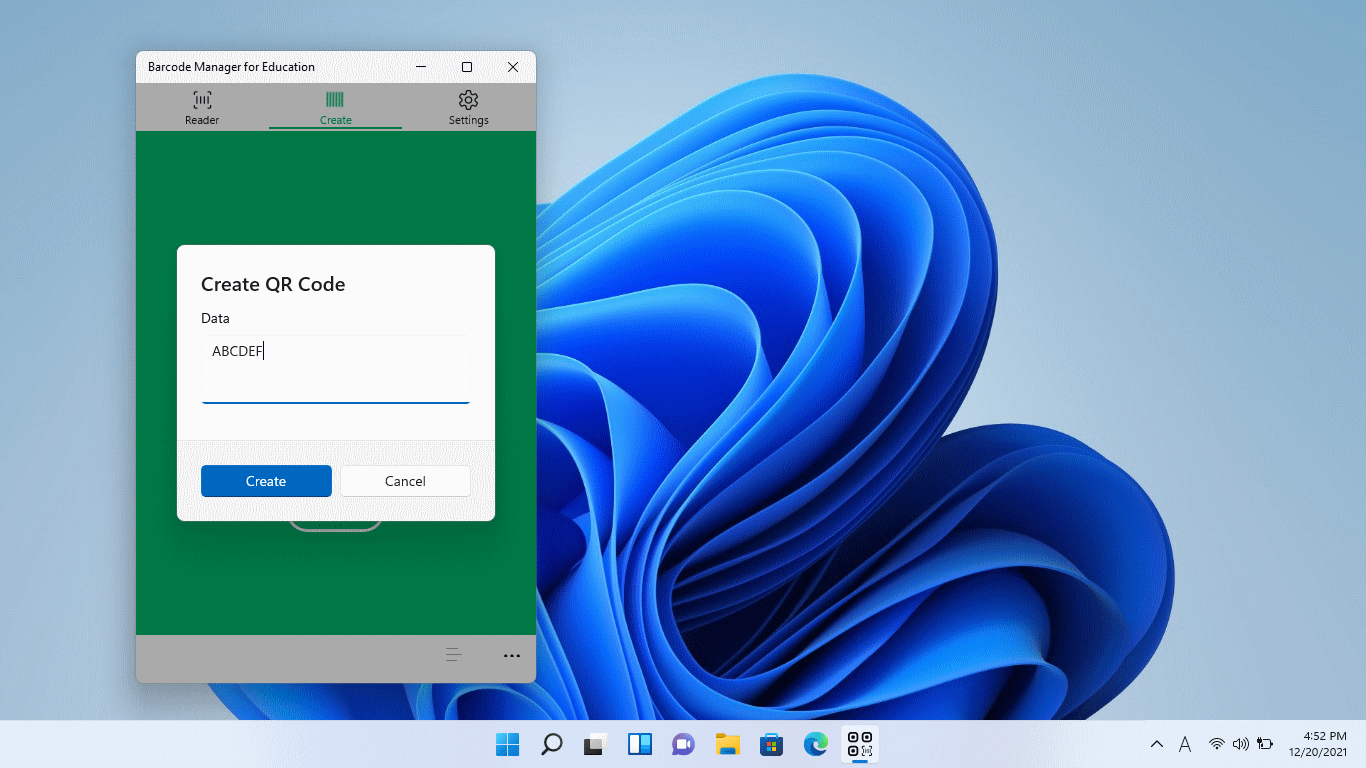Viewport: 1366px width, 768px height.
Task: Select the Reader barcode scanner icon
Action: tap(202, 100)
